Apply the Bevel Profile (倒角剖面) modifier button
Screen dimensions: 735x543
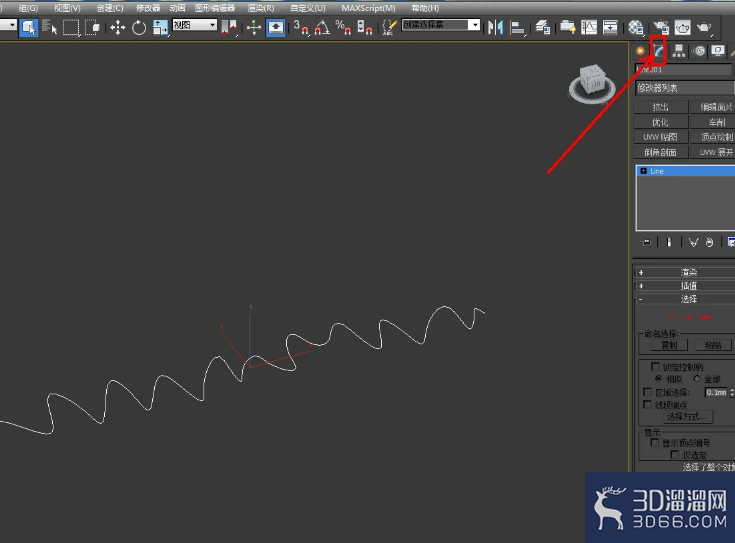click(x=660, y=152)
